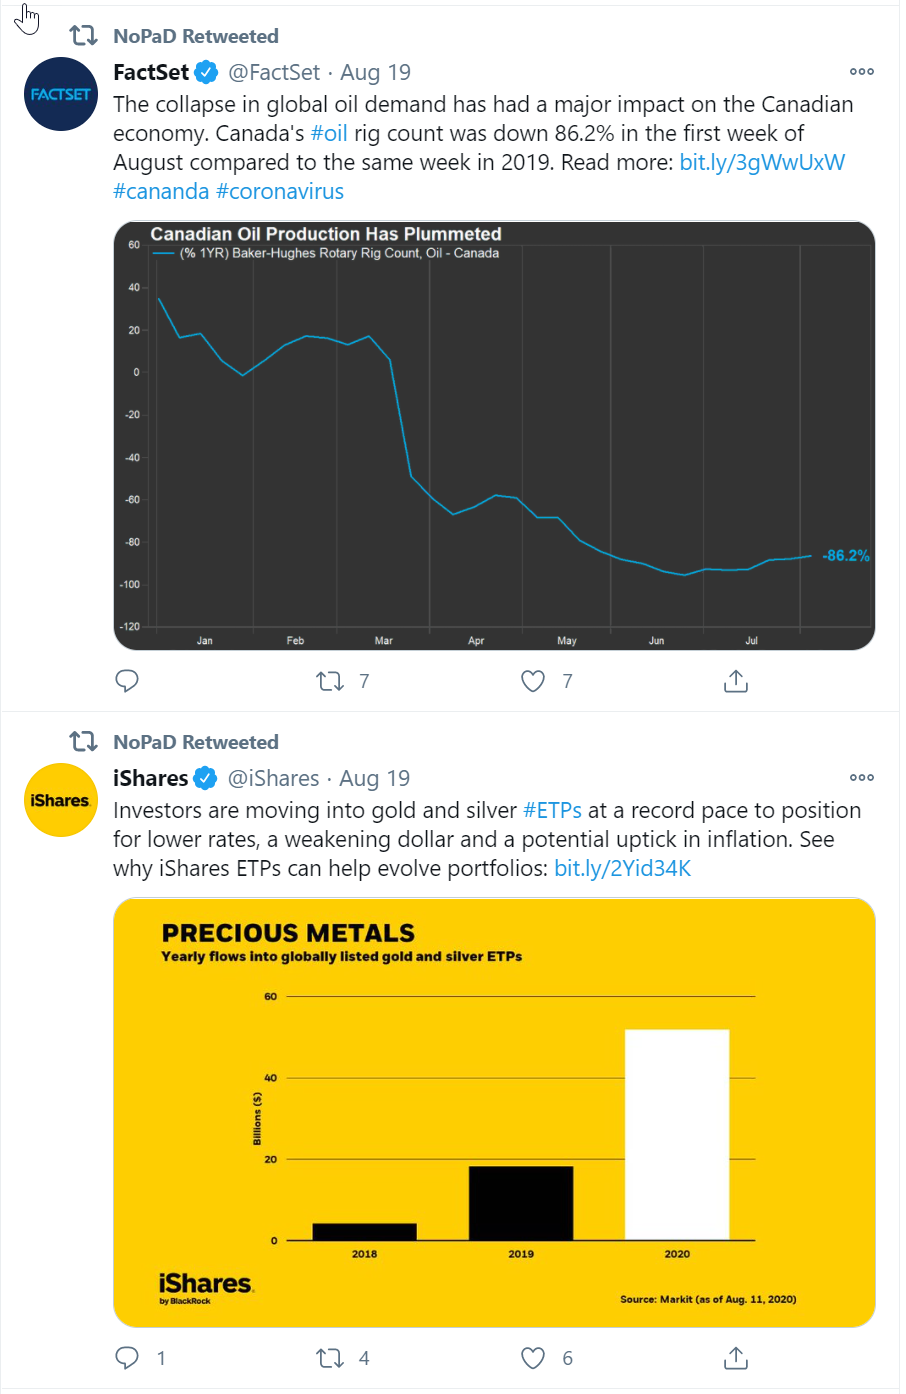Click the #ETPs hashtag
This screenshot has height=1394, width=906.
[552, 810]
